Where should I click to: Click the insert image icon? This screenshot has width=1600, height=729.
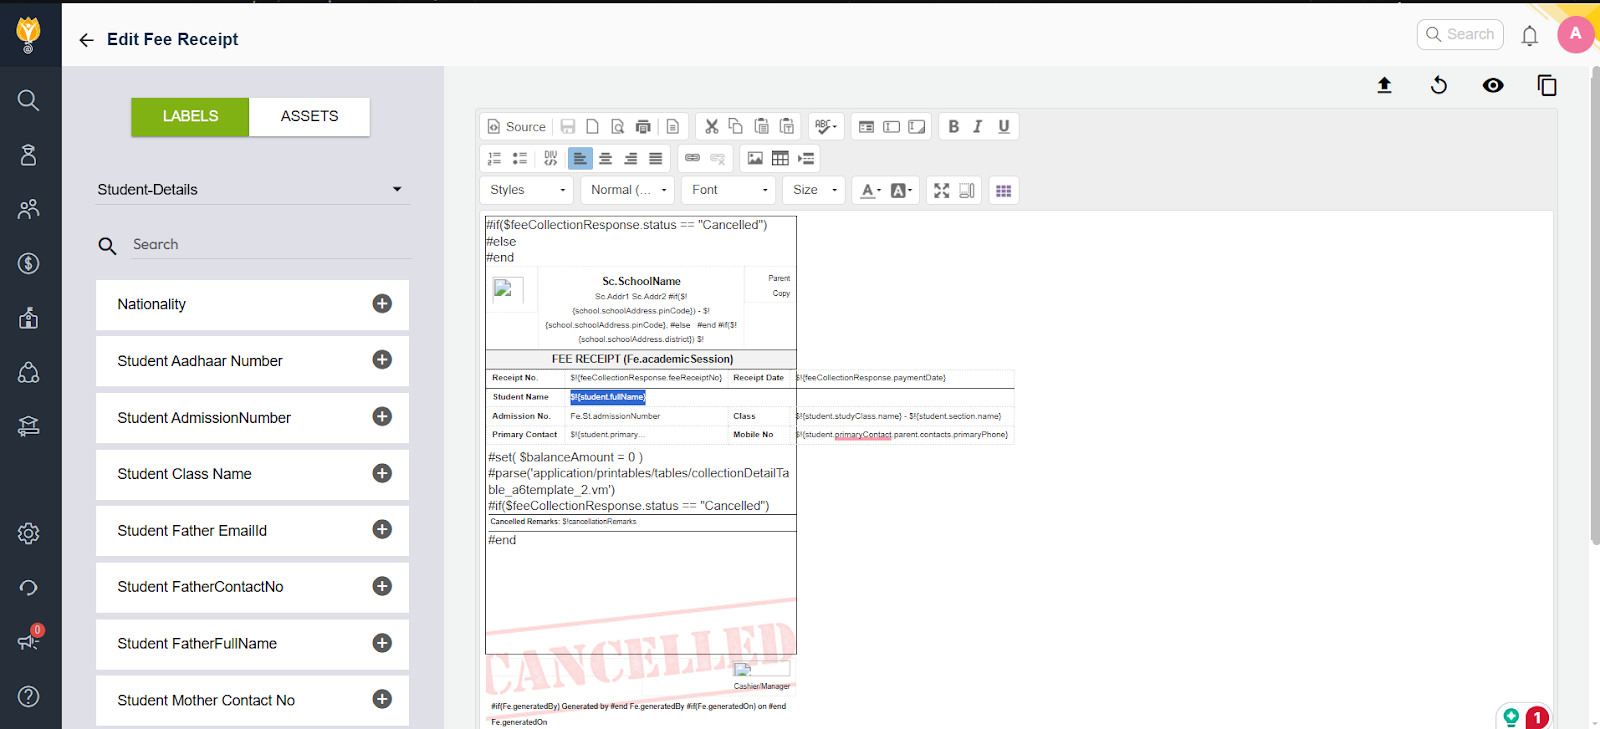click(755, 159)
